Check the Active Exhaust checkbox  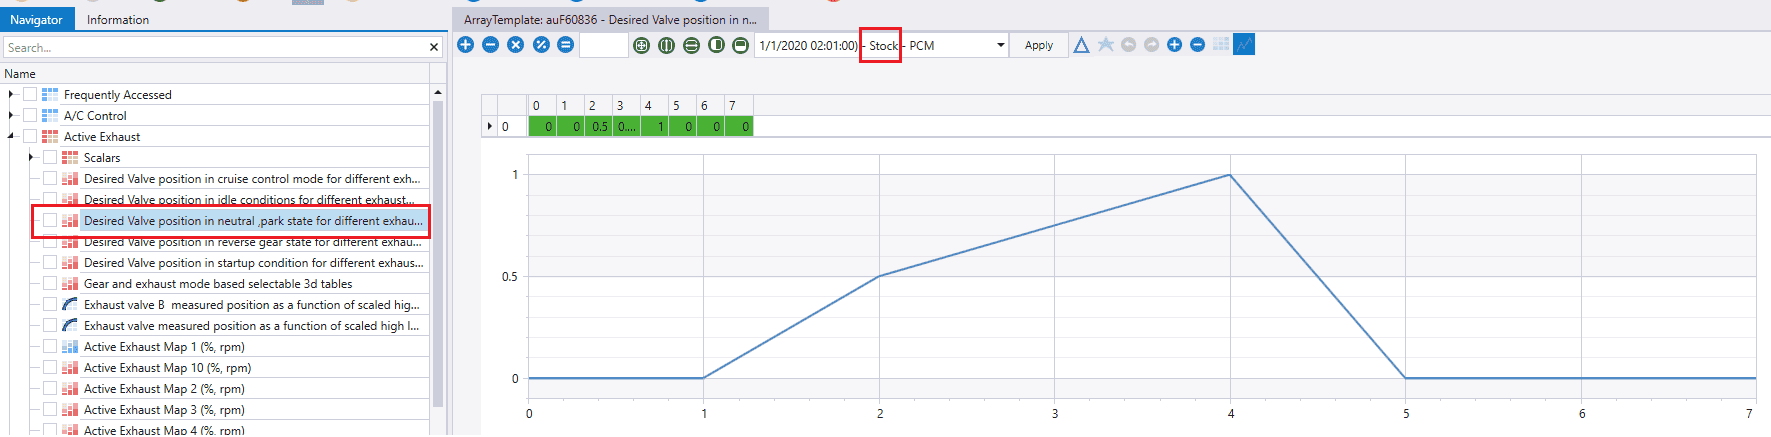(x=30, y=137)
